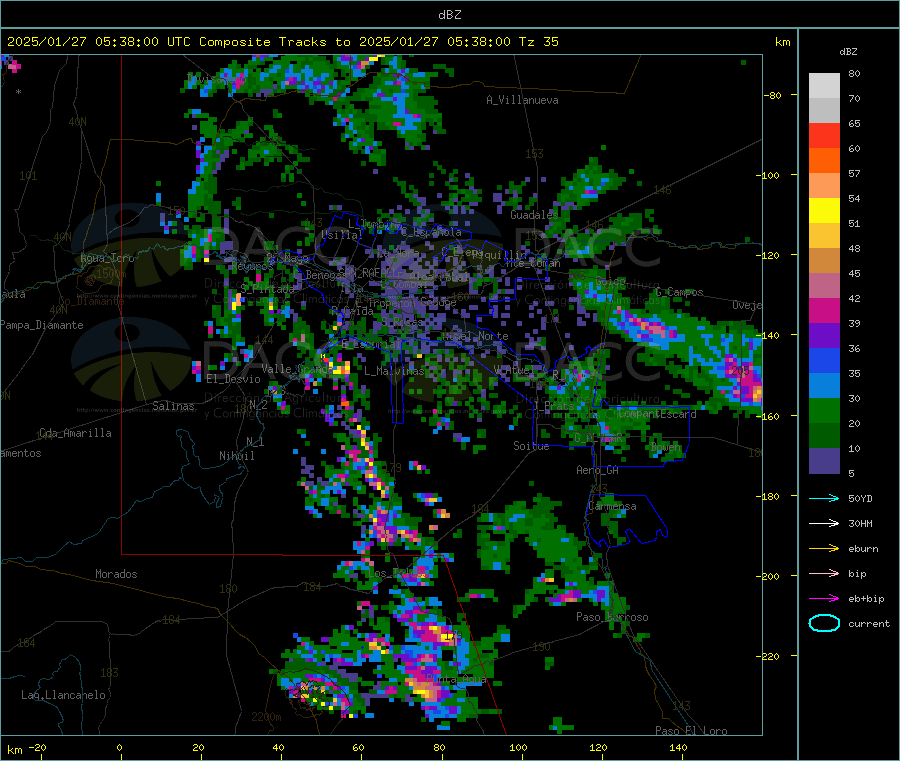
Task: Click the Valle_Grande map label
Action: (296, 369)
